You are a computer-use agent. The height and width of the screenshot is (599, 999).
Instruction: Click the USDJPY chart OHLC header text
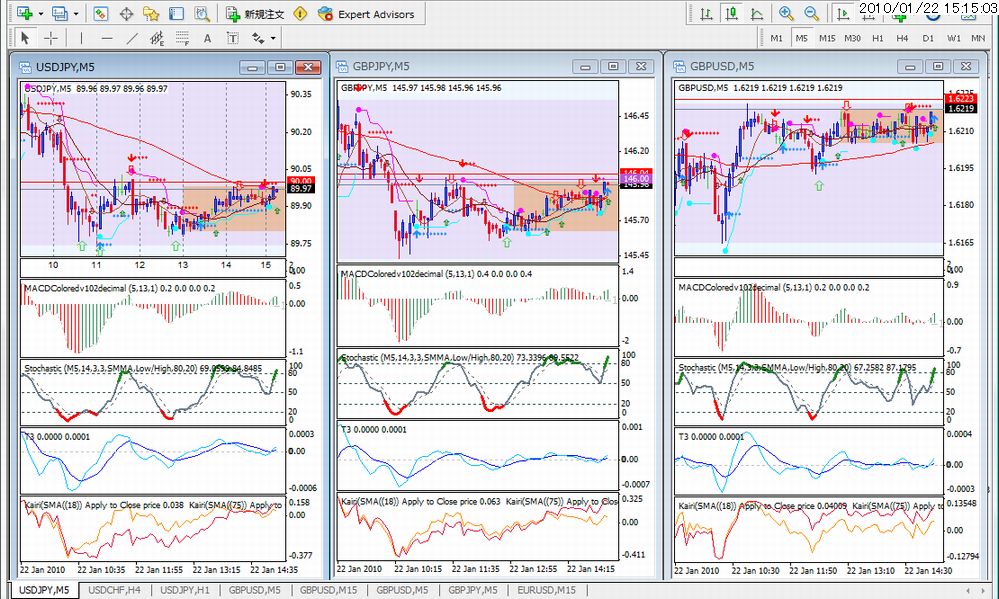(x=96, y=89)
